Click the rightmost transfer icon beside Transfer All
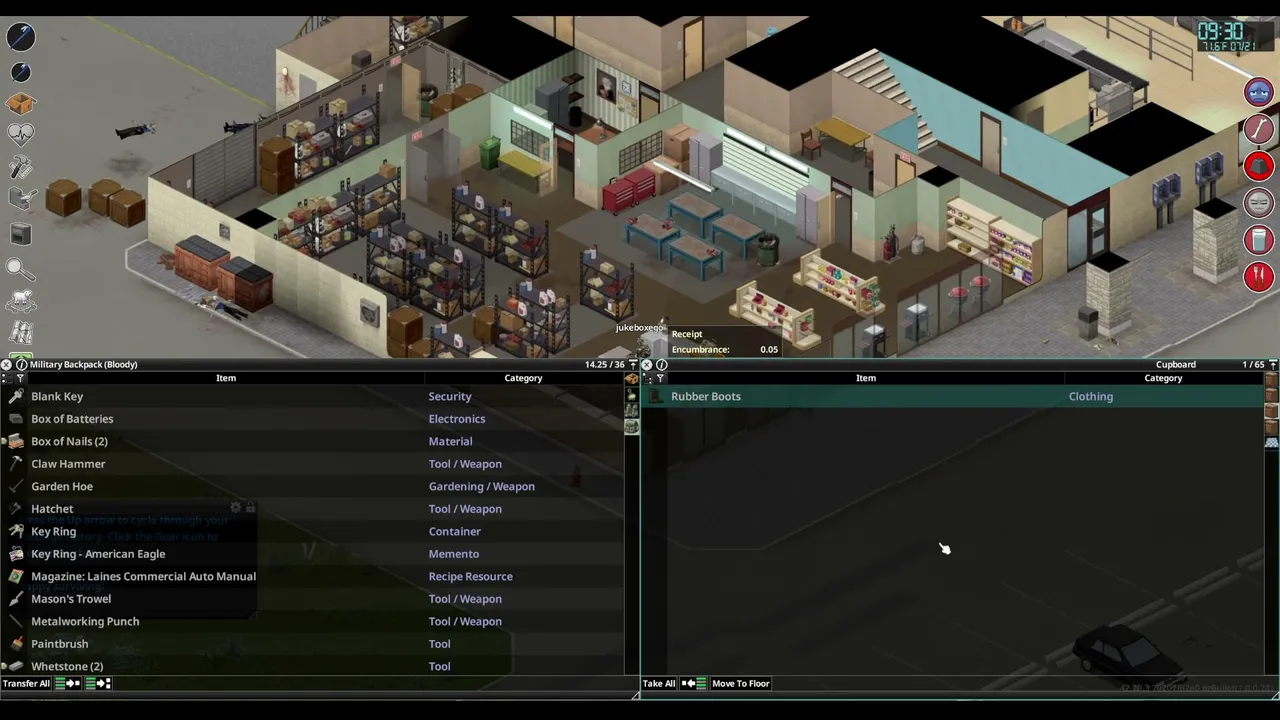The width and height of the screenshot is (1280, 720). pos(99,684)
